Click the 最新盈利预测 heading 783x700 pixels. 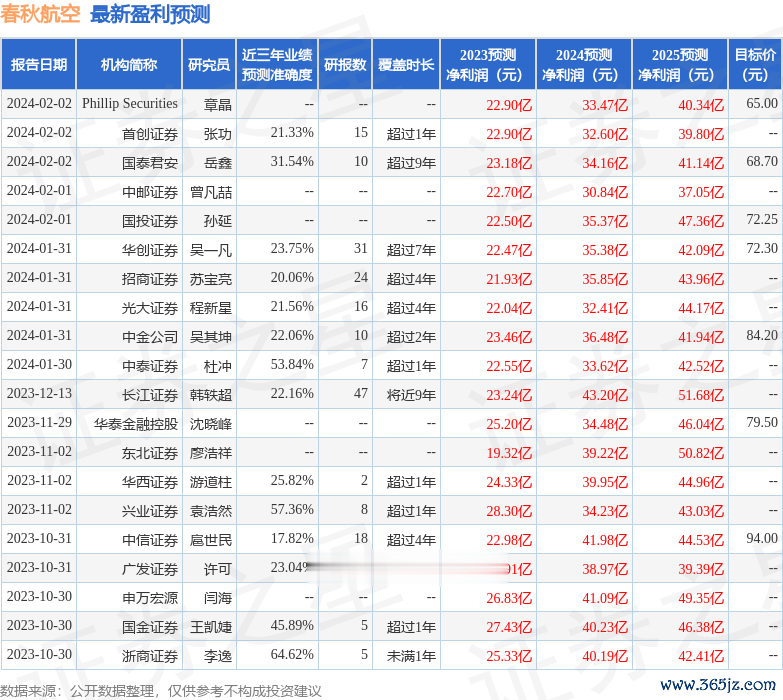coord(150,13)
